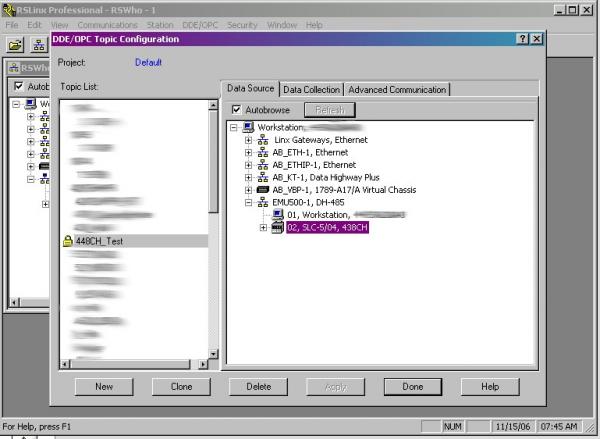Click workstation icon in background RSWho tree

(31, 104)
